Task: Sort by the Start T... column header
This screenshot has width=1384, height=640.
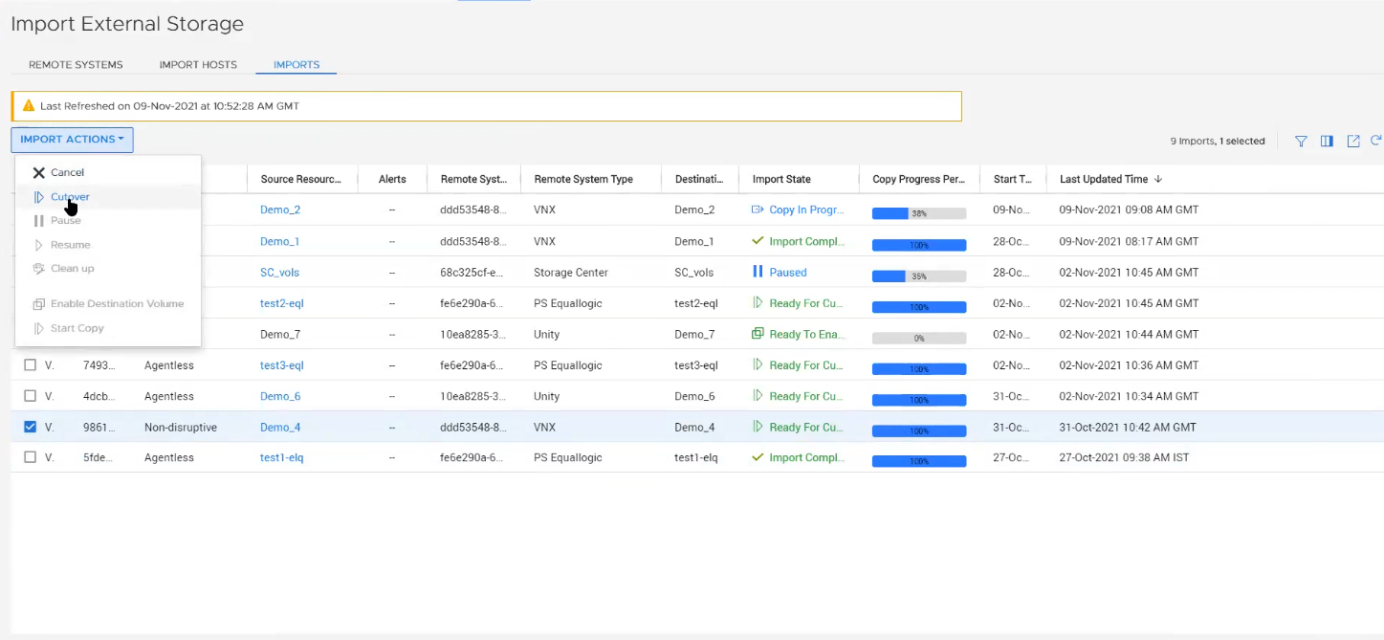Action: [x=1013, y=179]
